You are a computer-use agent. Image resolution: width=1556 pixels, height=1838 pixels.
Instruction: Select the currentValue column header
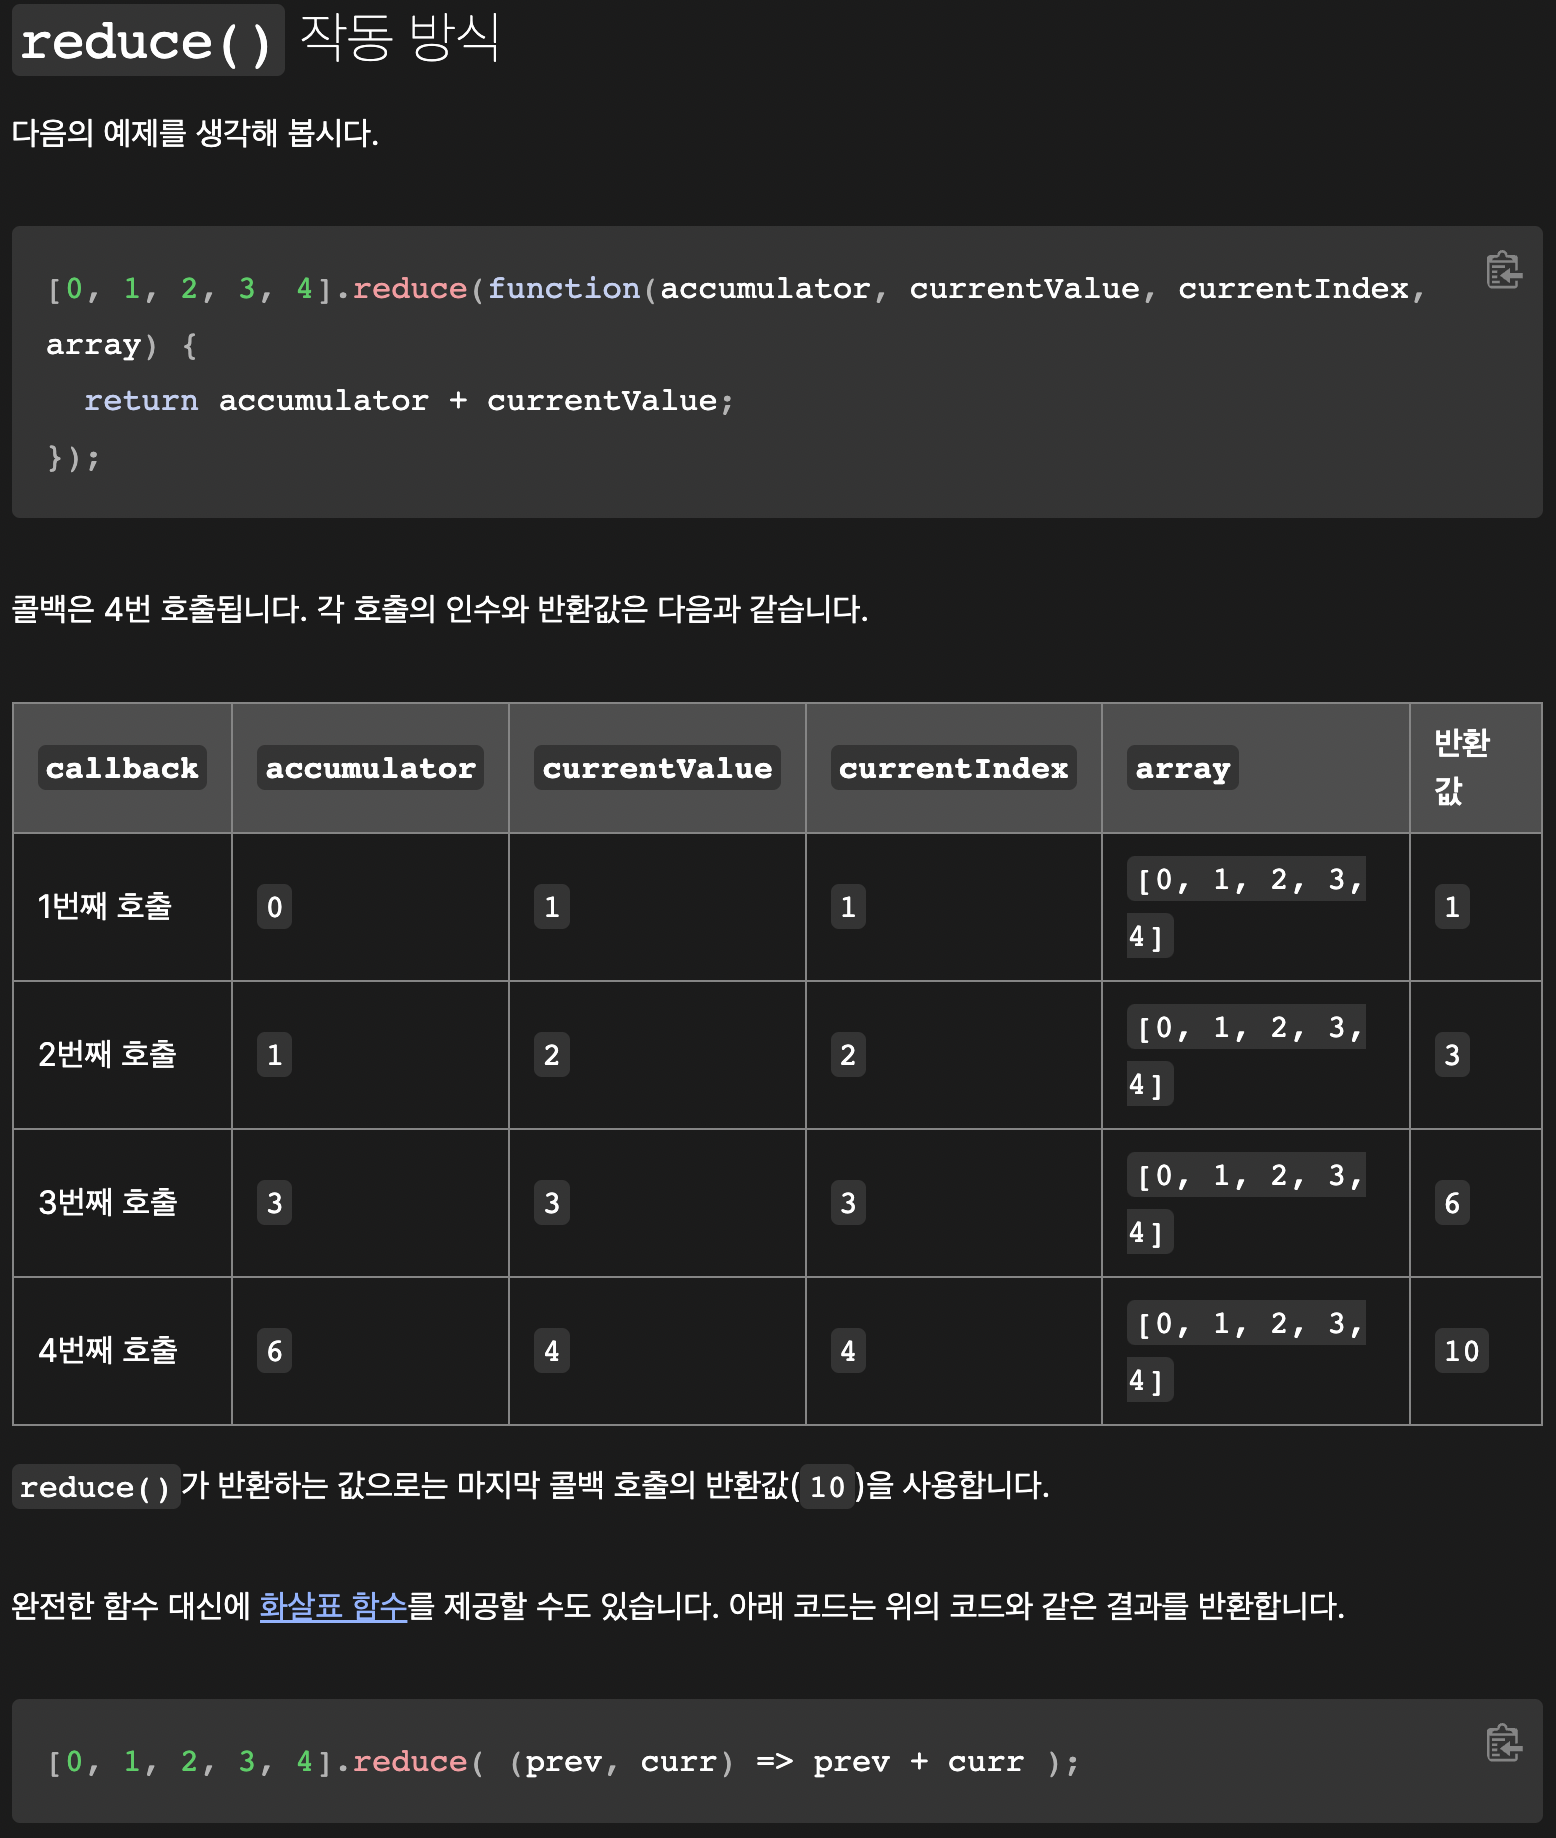pos(657,768)
